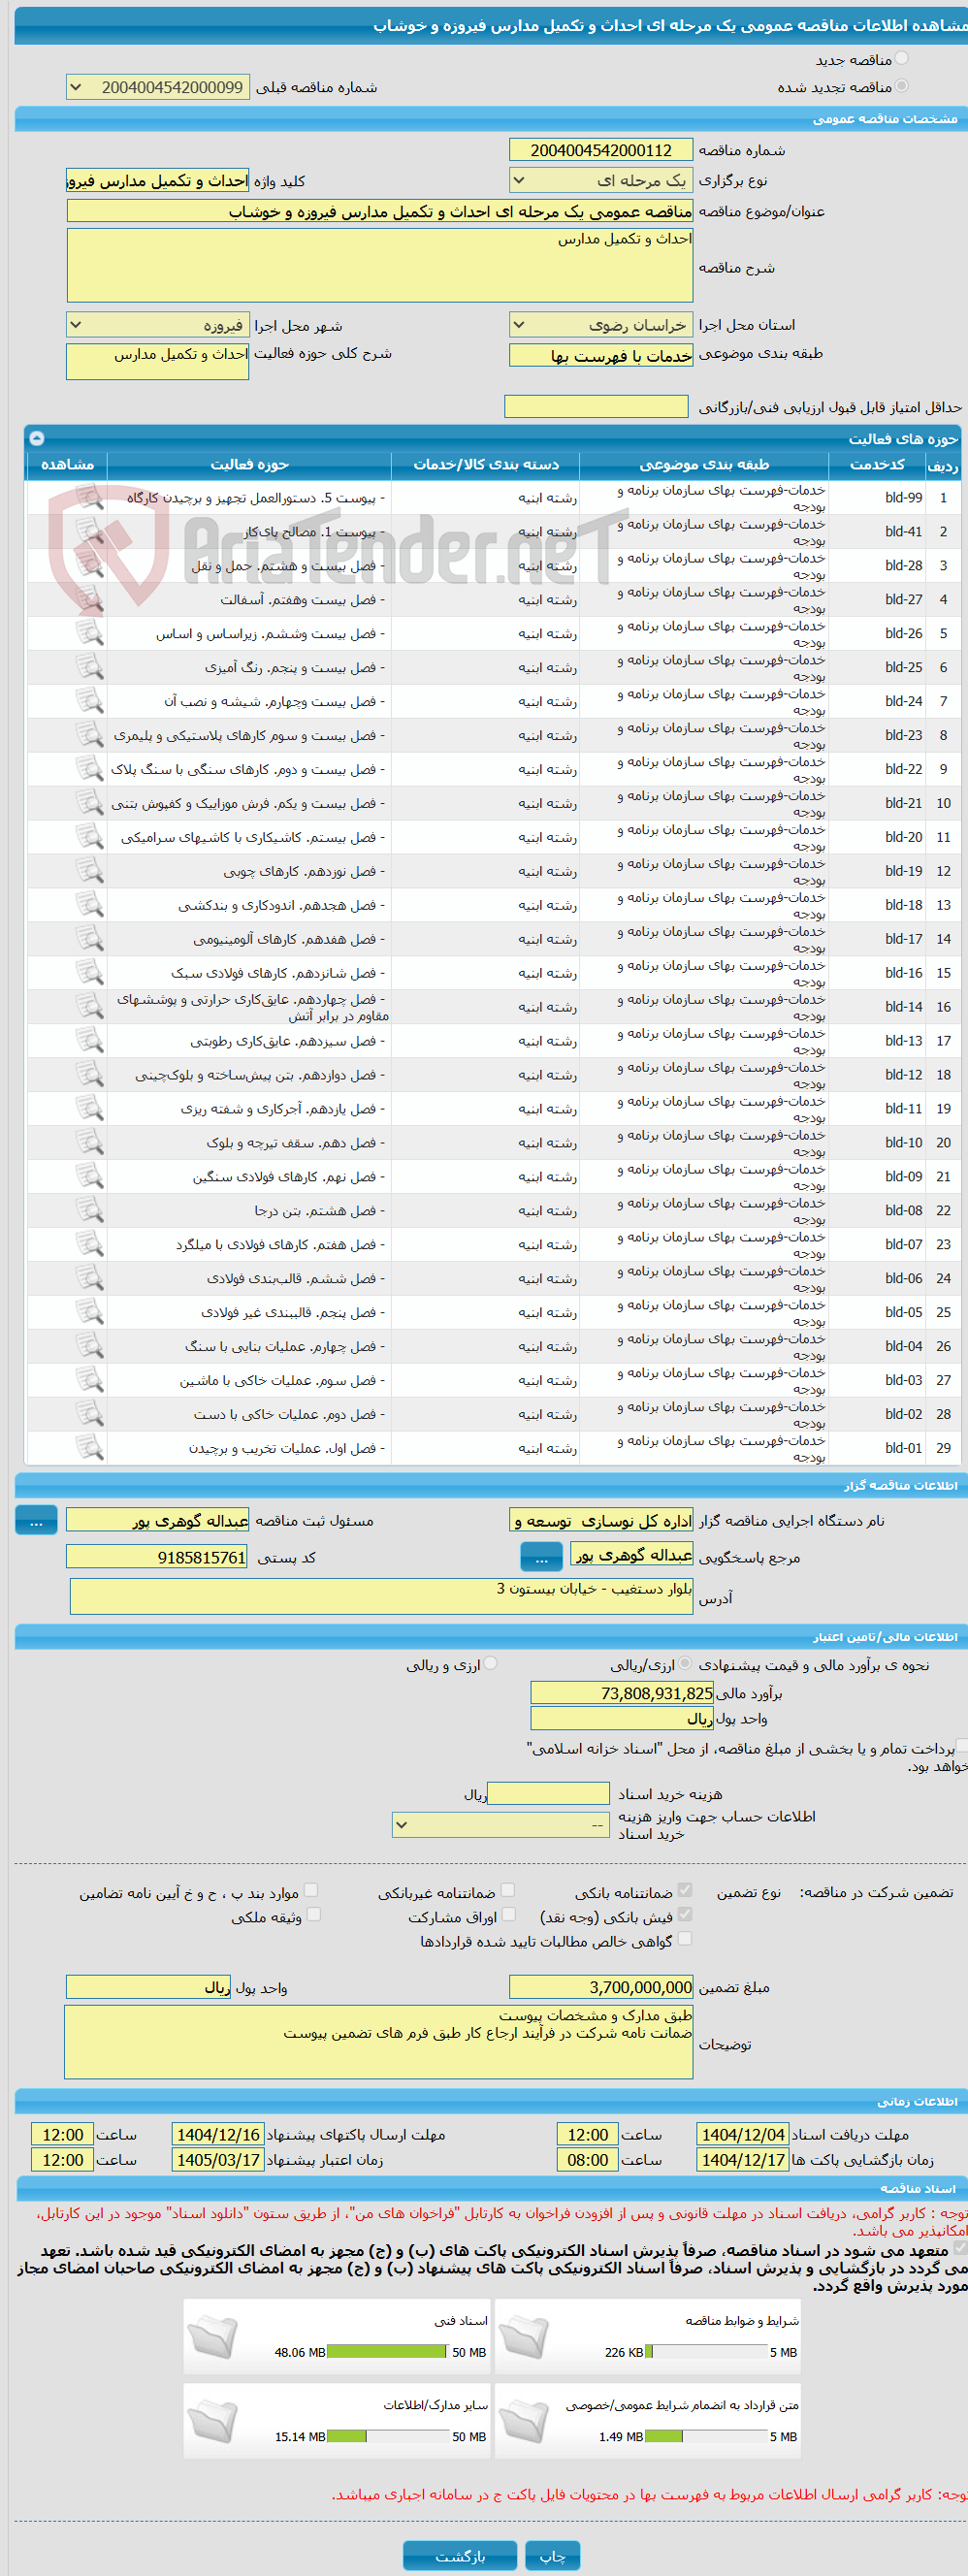Toggle گواهی خالص مطالبات checkbox
The image size is (968, 2576).
pyautogui.click(x=685, y=1938)
